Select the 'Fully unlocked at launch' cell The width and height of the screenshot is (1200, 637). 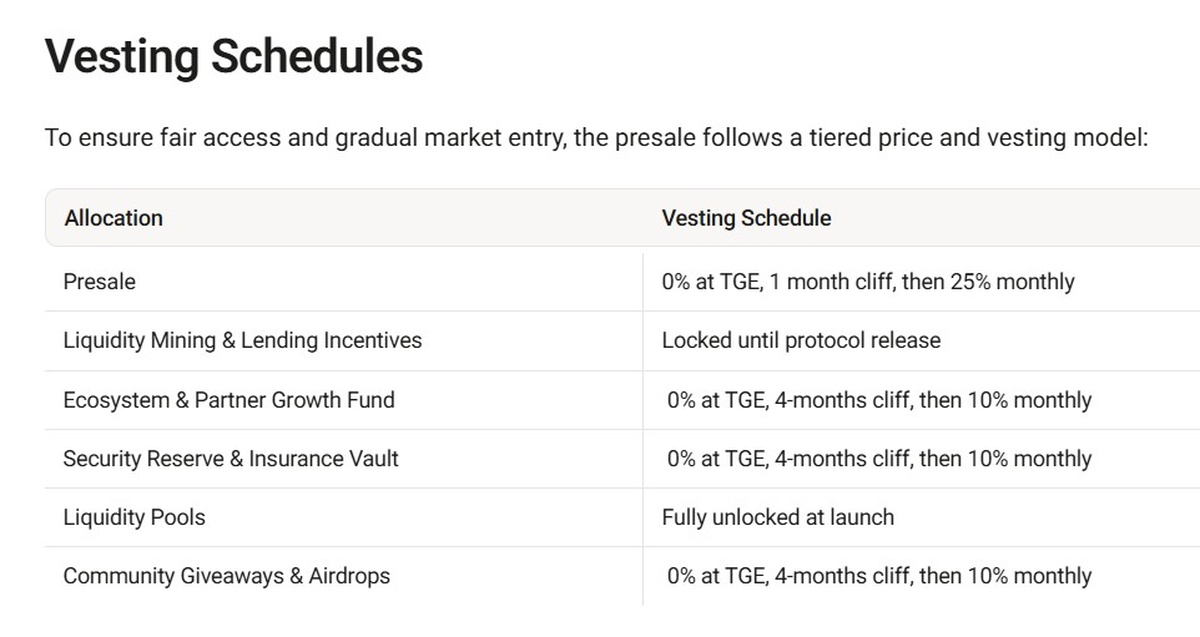[778, 517]
